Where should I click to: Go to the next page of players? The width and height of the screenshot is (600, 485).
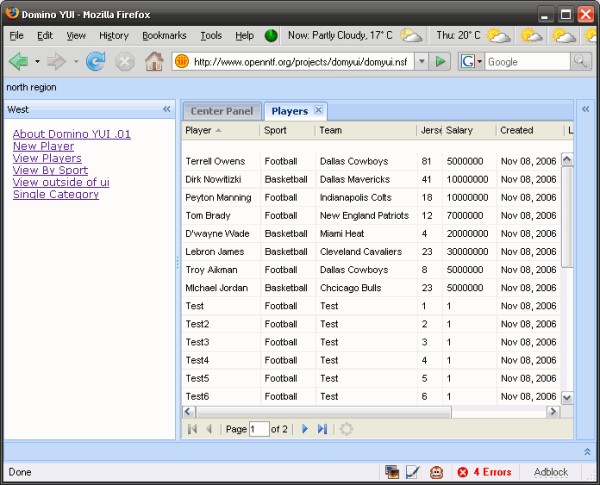305,429
